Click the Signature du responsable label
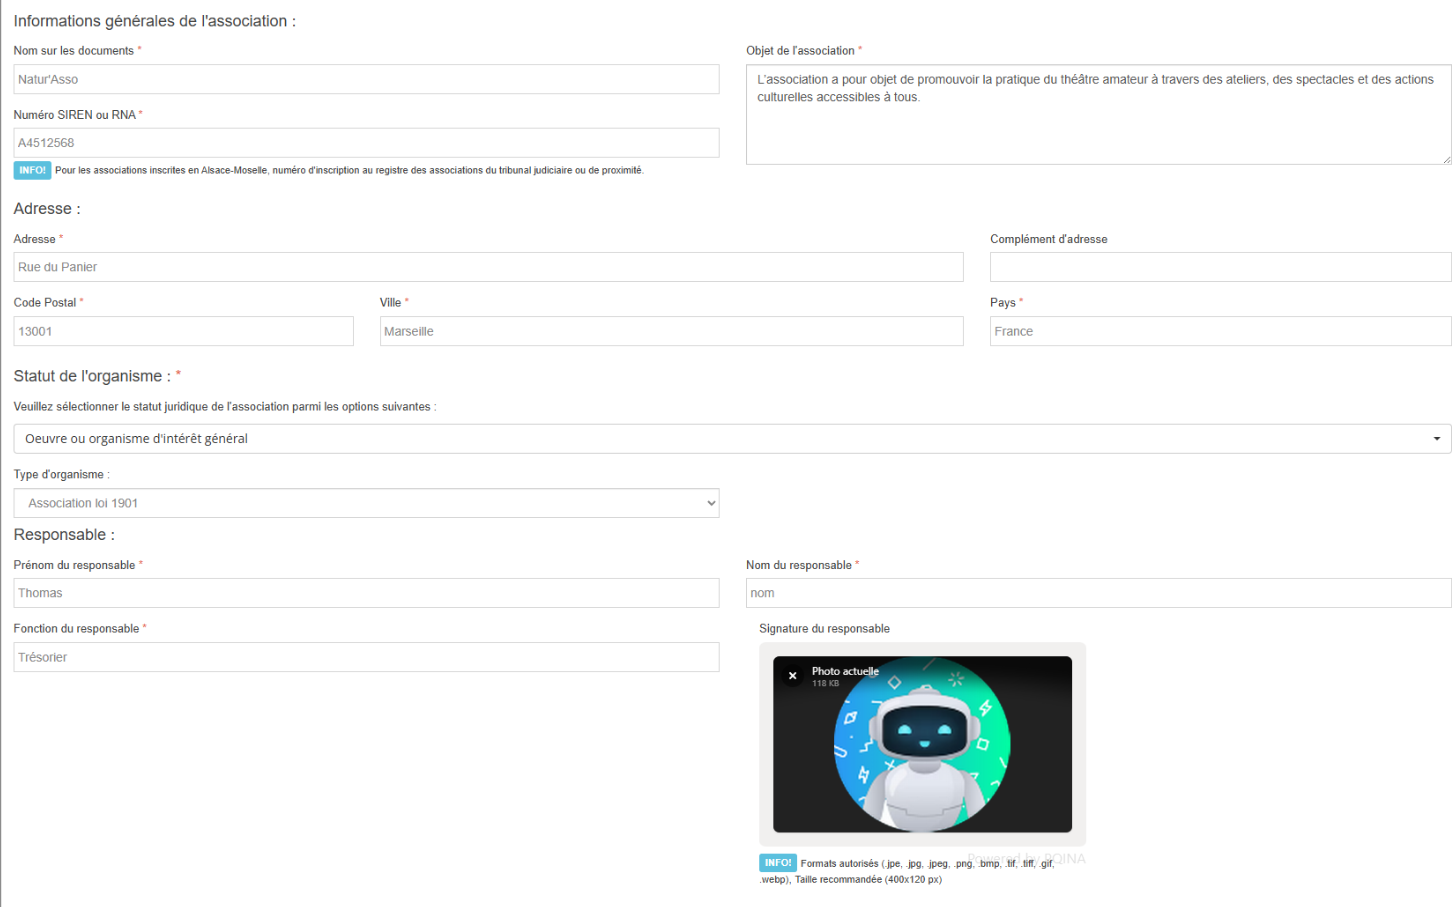This screenshot has width=1452, height=907. click(824, 629)
